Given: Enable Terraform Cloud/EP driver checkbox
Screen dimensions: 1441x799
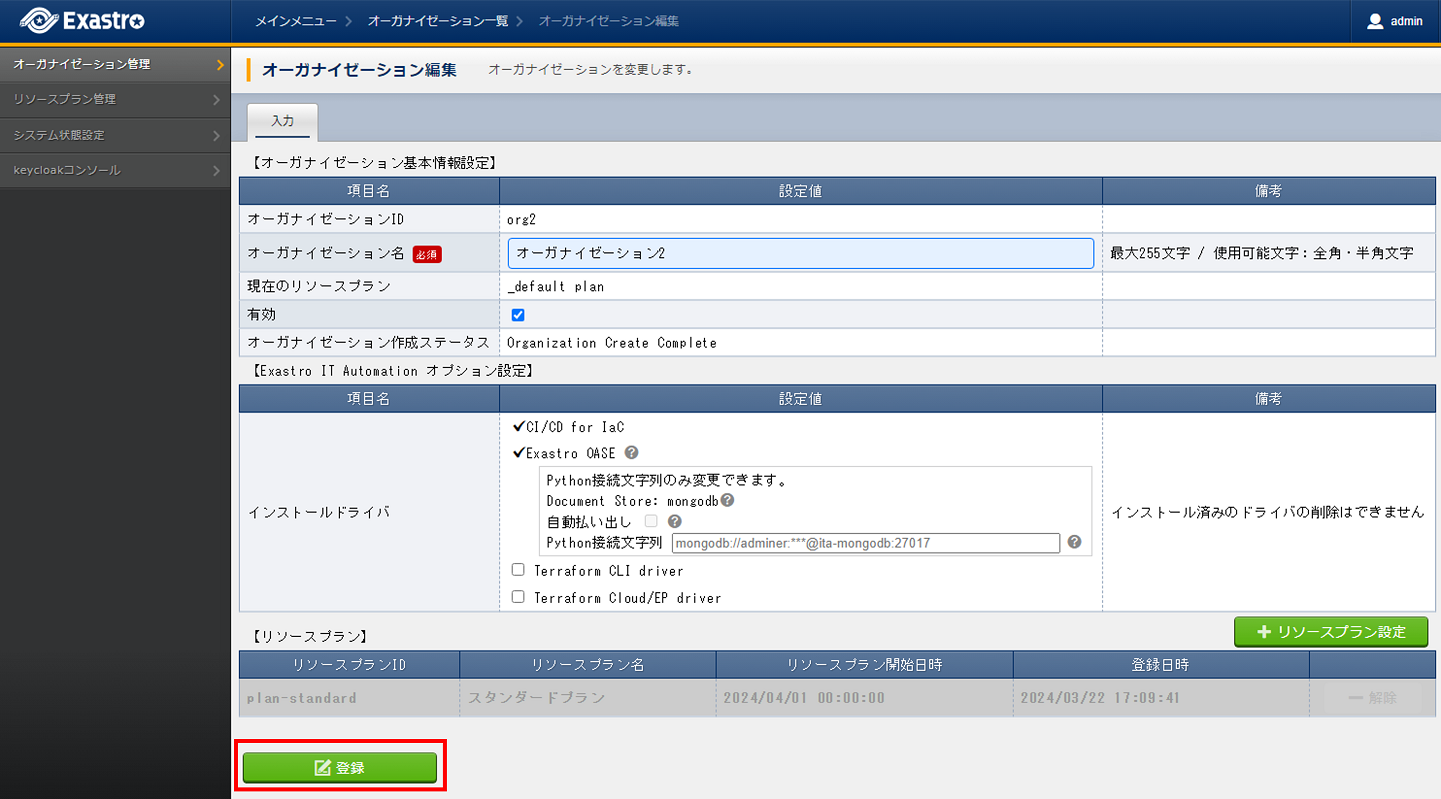Looking at the screenshot, I should (518, 597).
